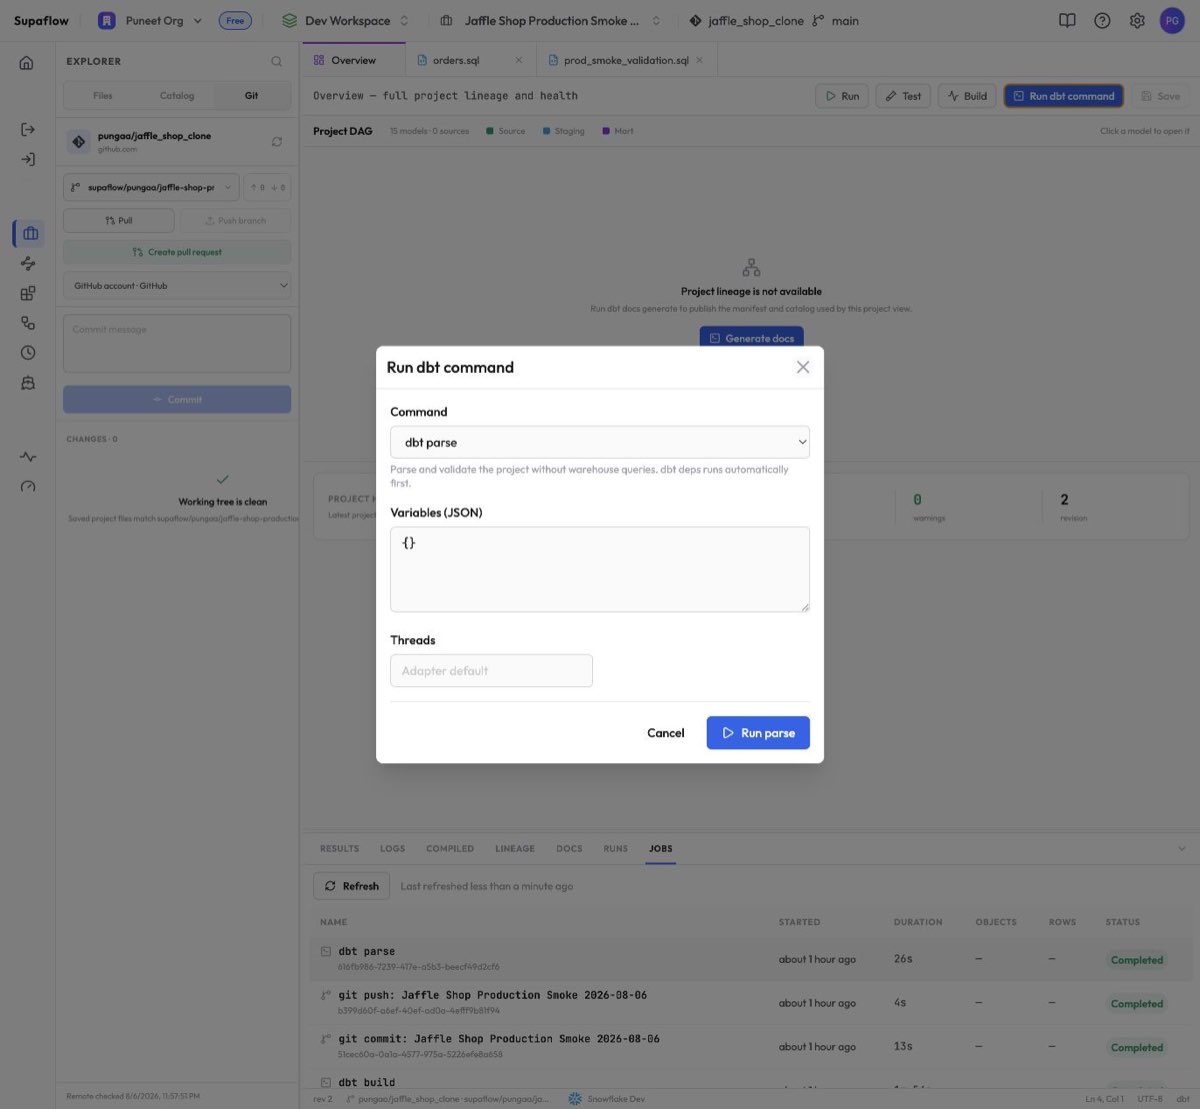Open the supaflow/pungaa branch selector dropdown
Screen dimensions: 1200x1109
click(151, 187)
